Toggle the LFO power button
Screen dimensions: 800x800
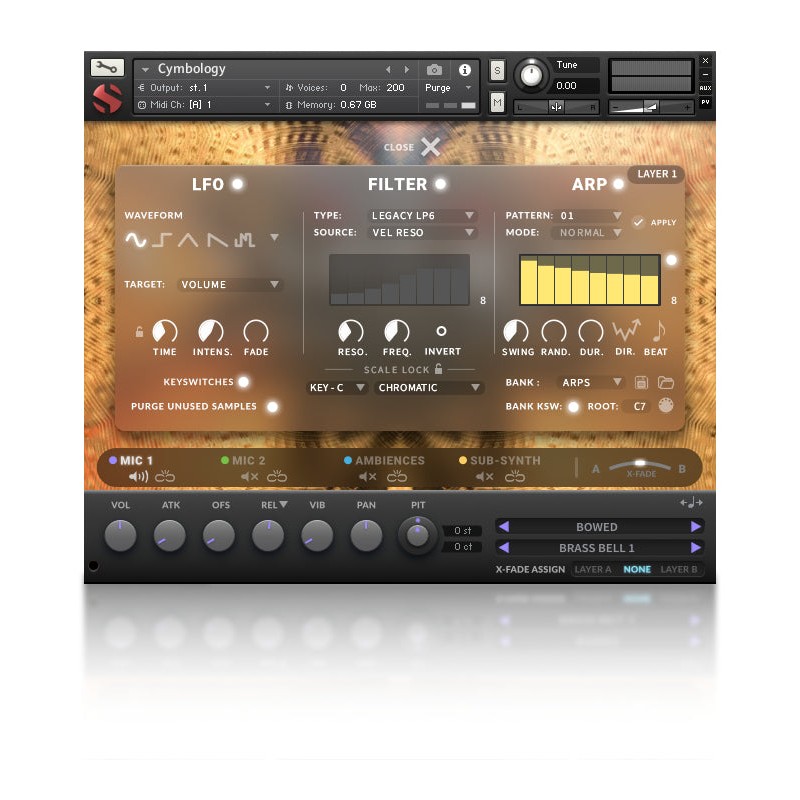click(x=238, y=184)
